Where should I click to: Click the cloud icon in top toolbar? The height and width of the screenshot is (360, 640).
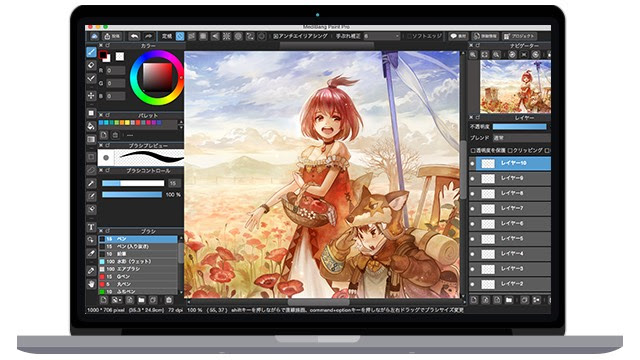coord(94,36)
